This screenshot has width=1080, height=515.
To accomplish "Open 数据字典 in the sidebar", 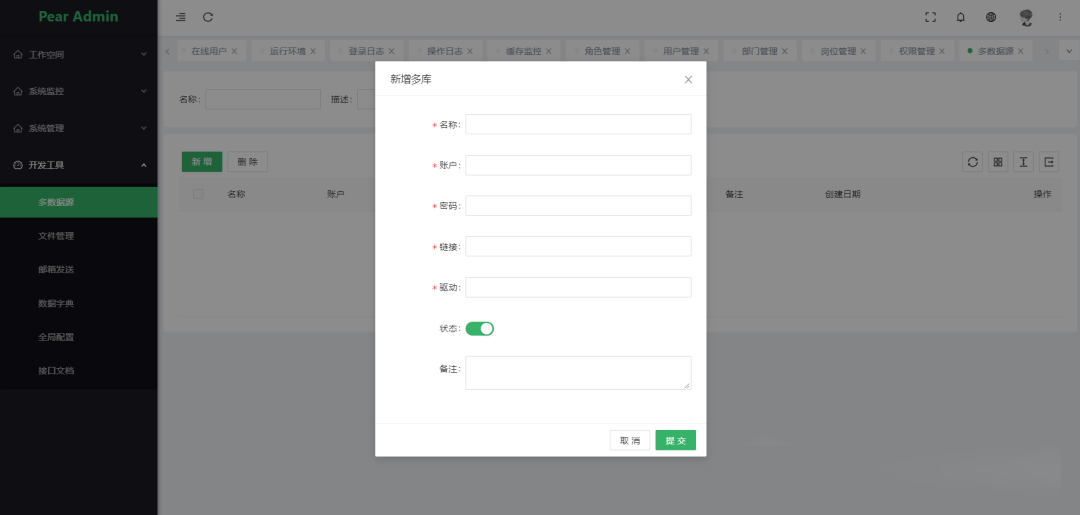I will pyautogui.click(x=79, y=304).
